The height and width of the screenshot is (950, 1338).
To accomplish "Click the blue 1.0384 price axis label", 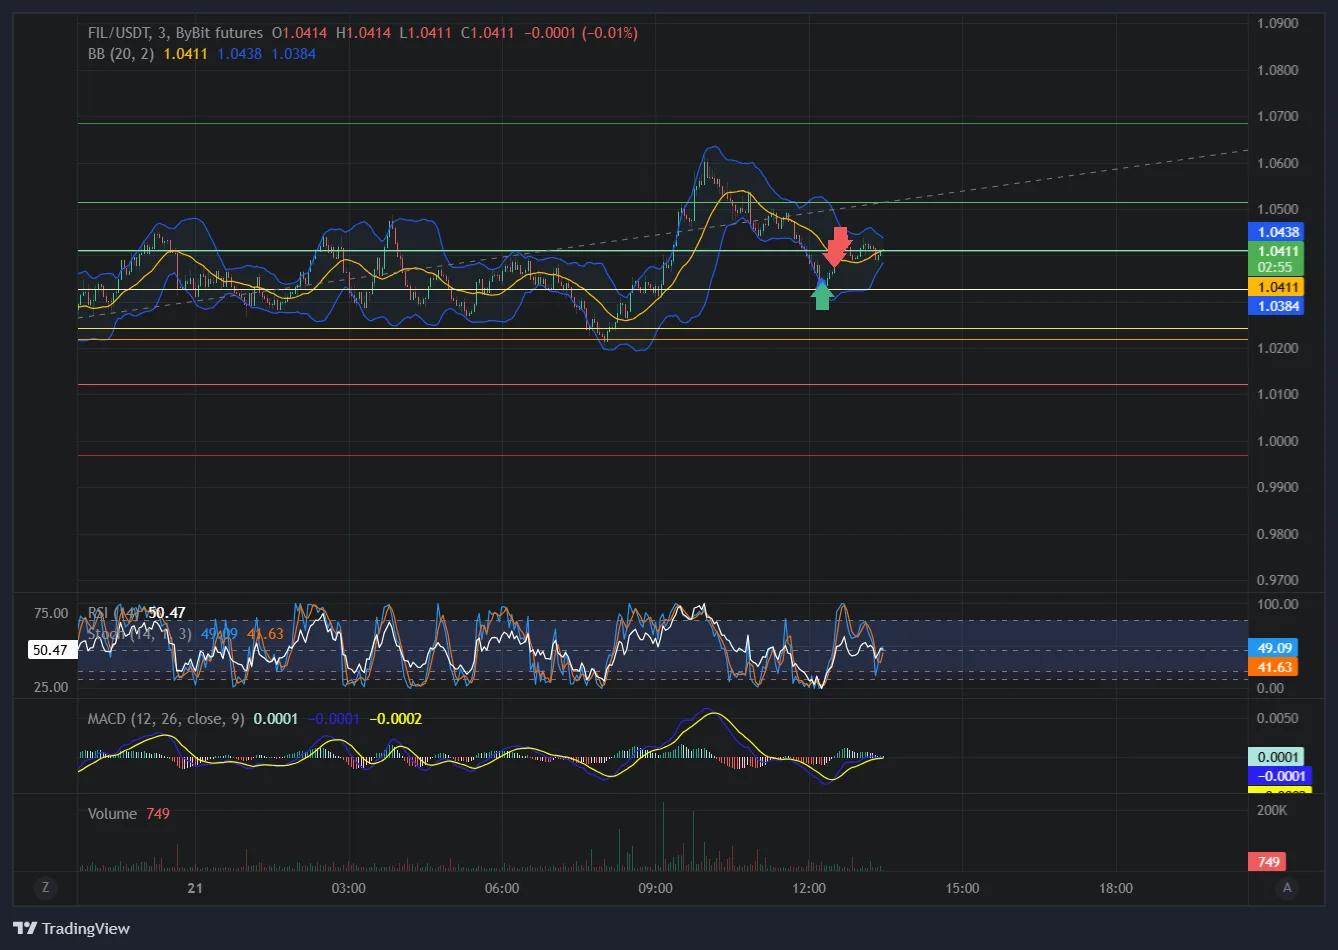I will coord(1275,306).
